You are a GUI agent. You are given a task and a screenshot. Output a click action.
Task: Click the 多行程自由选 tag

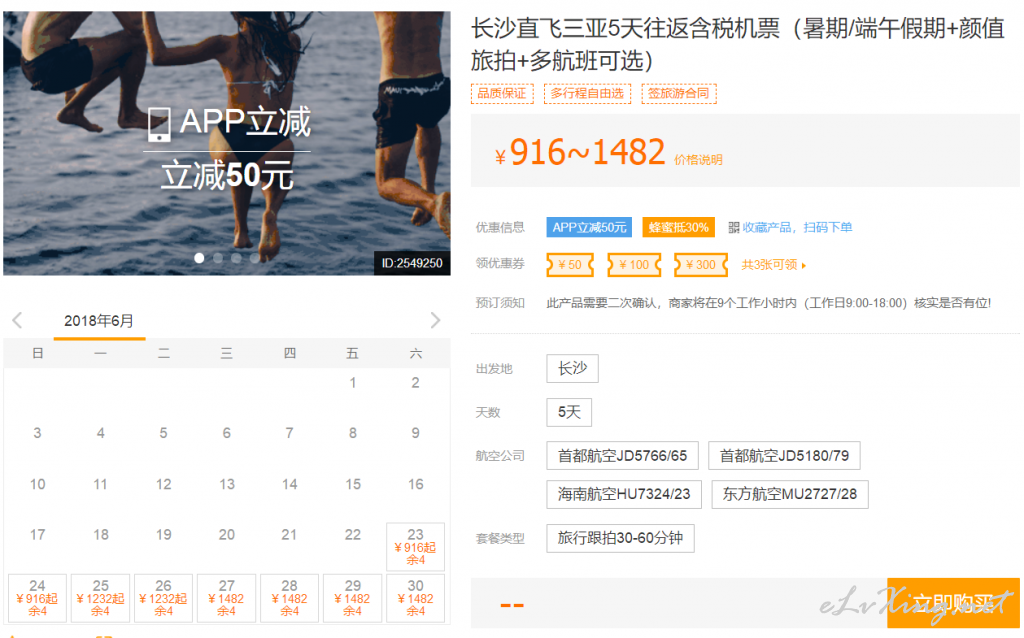[x=587, y=93]
